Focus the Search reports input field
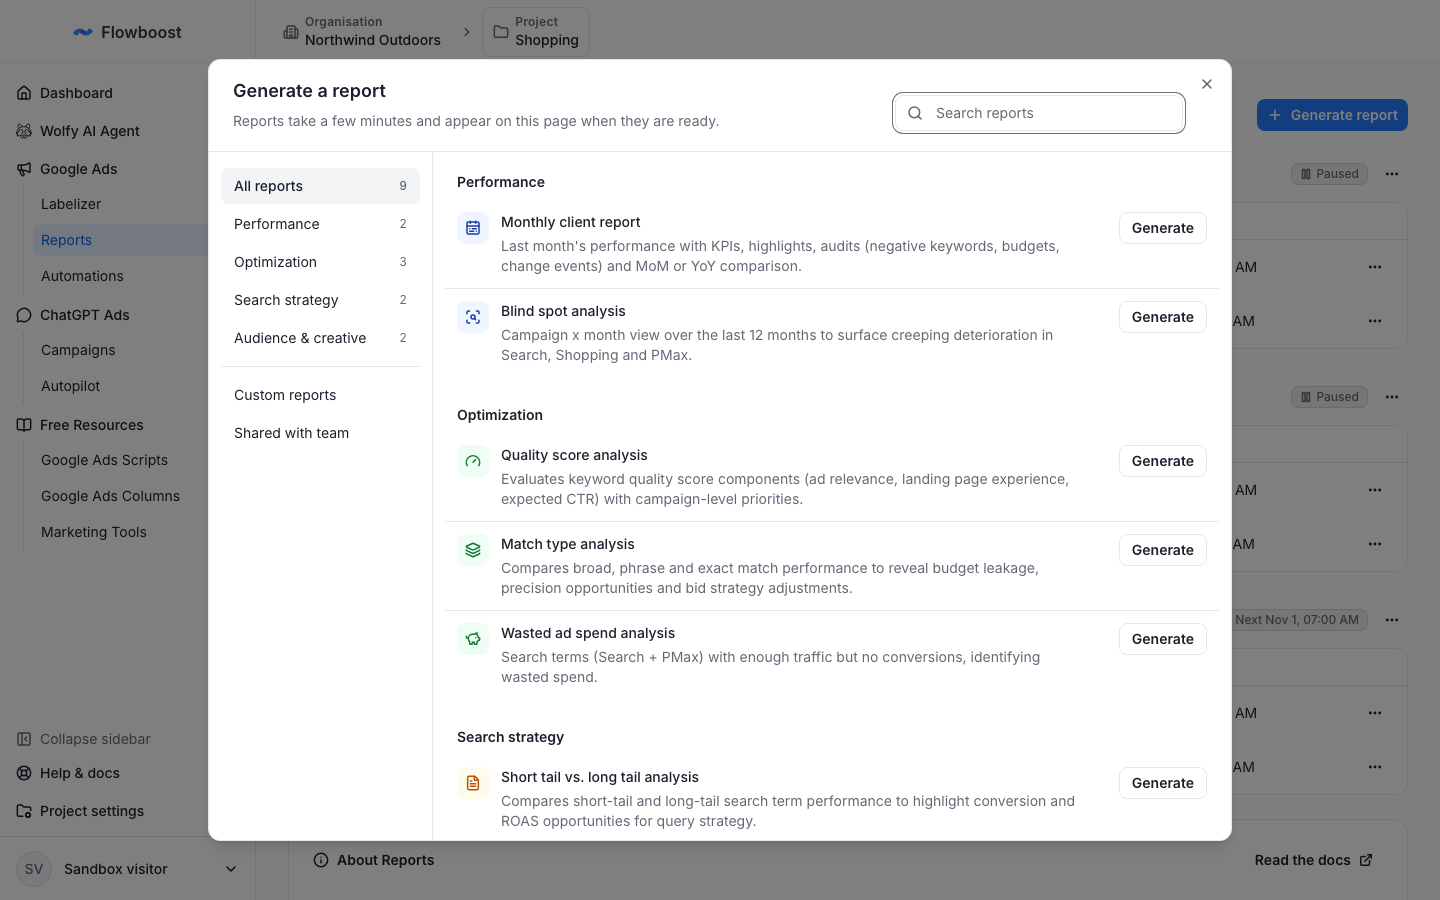Image resolution: width=1440 pixels, height=900 pixels. click(x=1039, y=113)
